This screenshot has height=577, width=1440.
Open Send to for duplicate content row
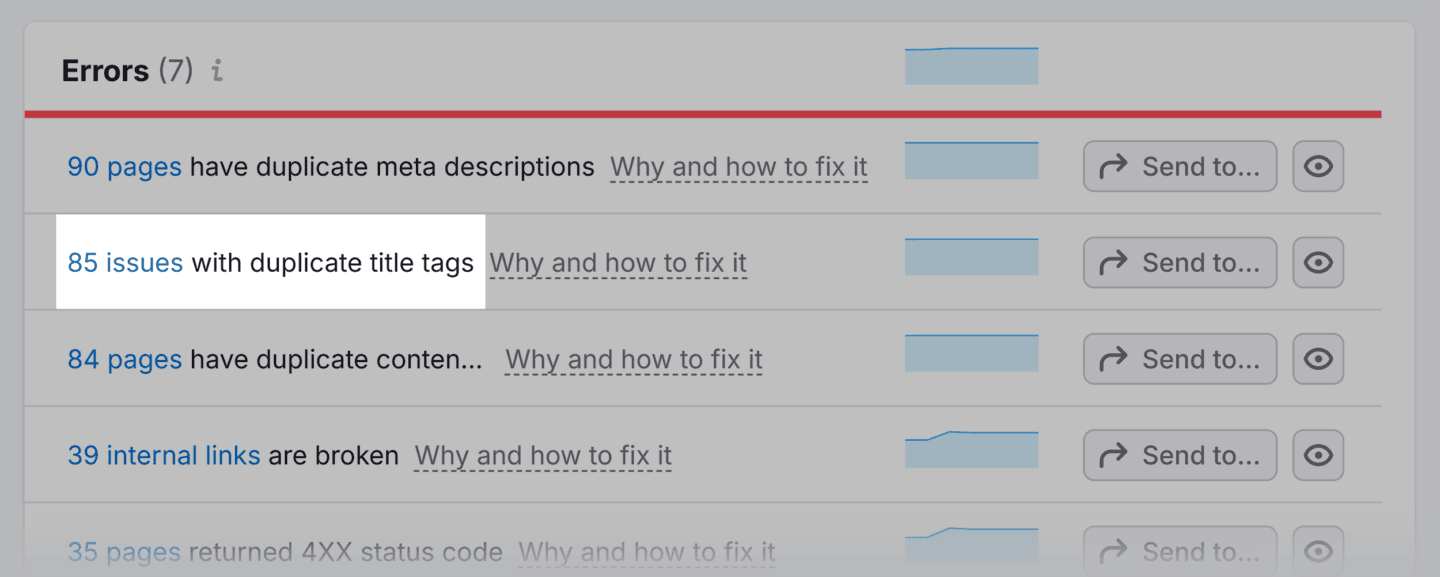[1180, 358]
